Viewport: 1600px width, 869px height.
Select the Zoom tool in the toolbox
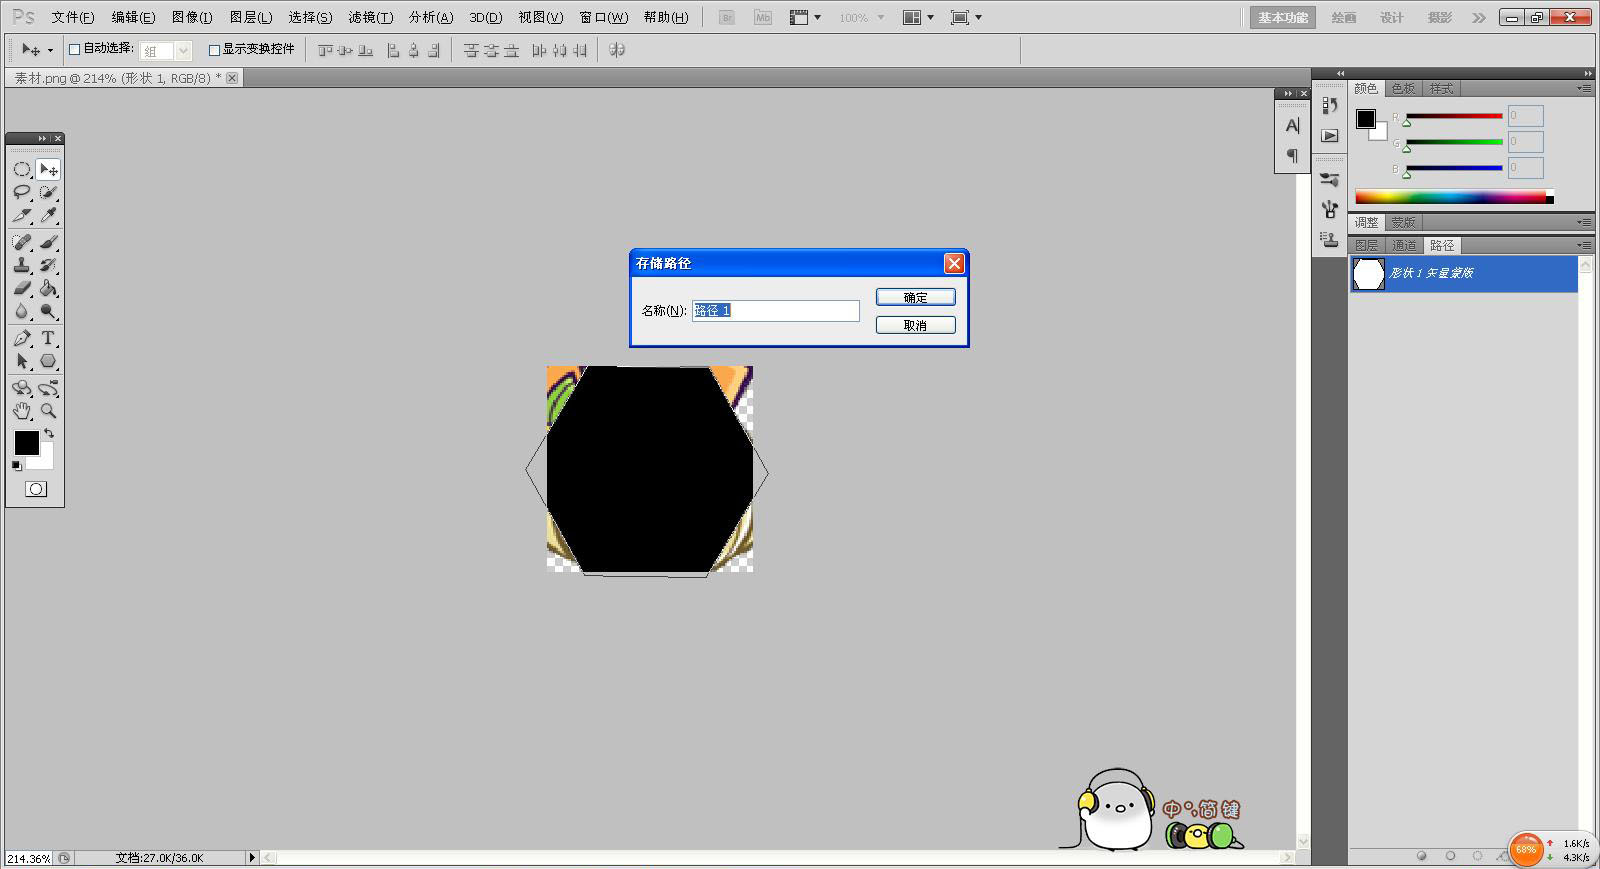coord(48,411)
